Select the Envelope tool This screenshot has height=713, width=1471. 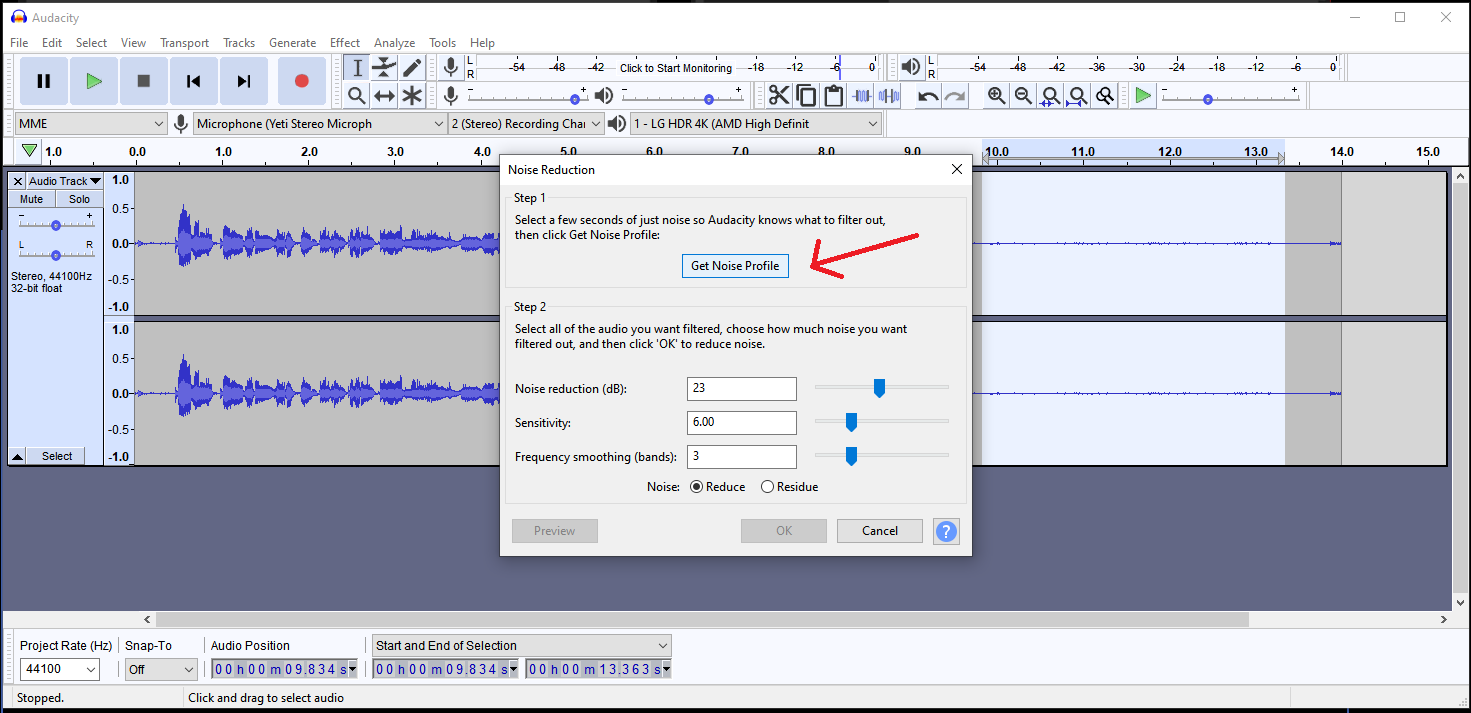(x=384, y=67)
